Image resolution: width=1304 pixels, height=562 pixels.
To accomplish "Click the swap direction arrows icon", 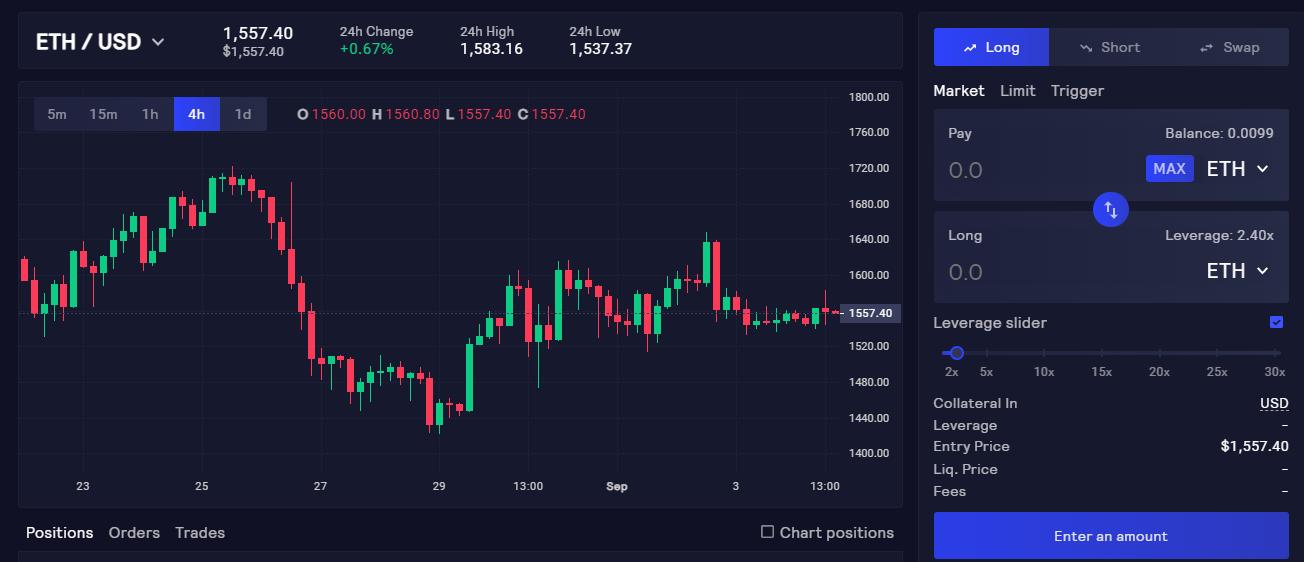I will coord(1111,210).
